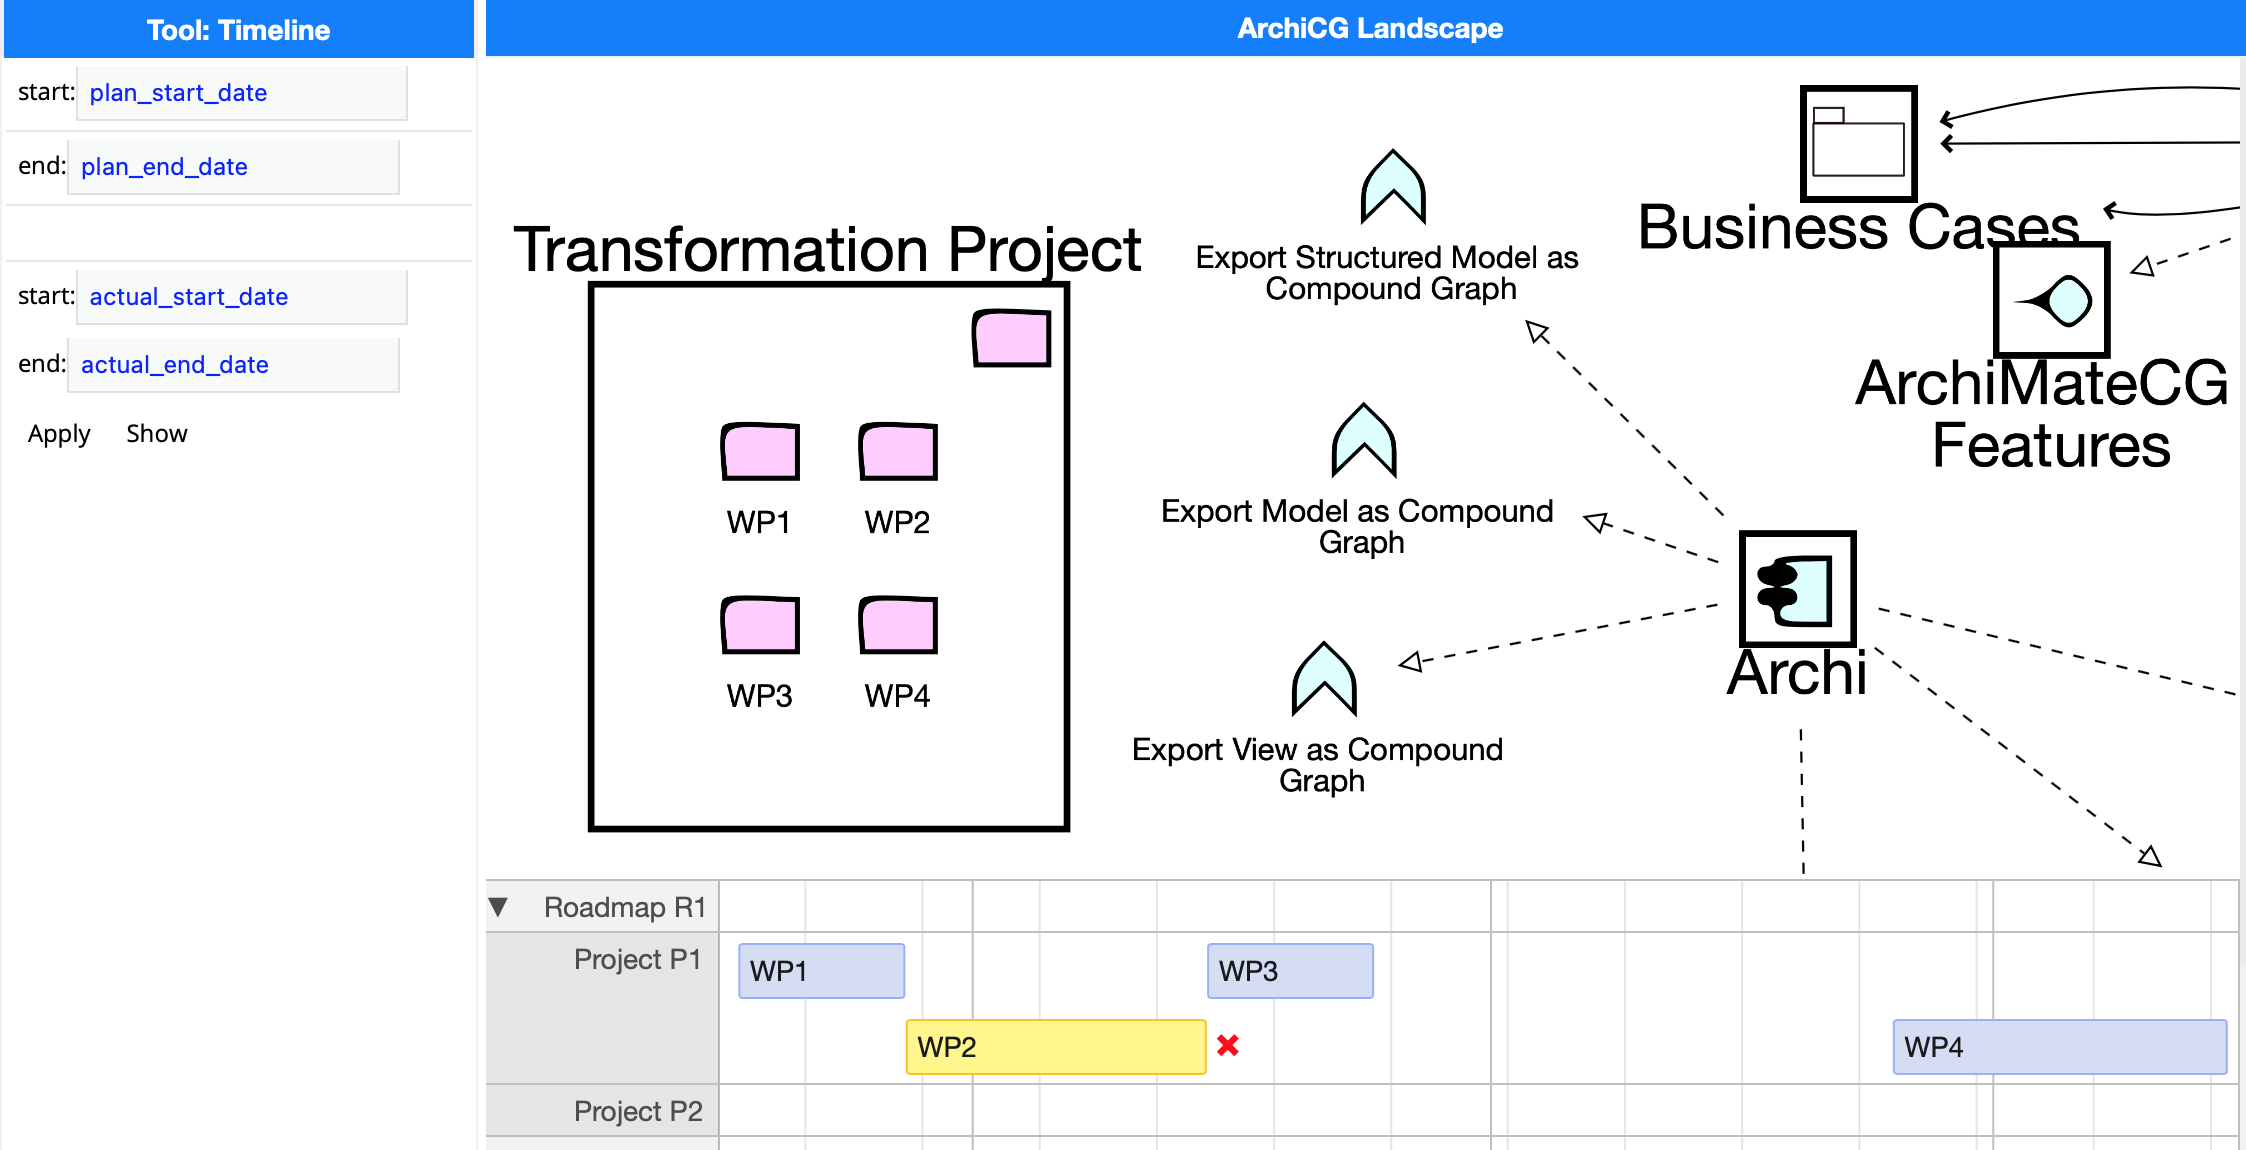Viewport: 2246px width, 1150px height.
Task: Click the ArchiMateCG Features label
Action: [x=2043, y=414]
